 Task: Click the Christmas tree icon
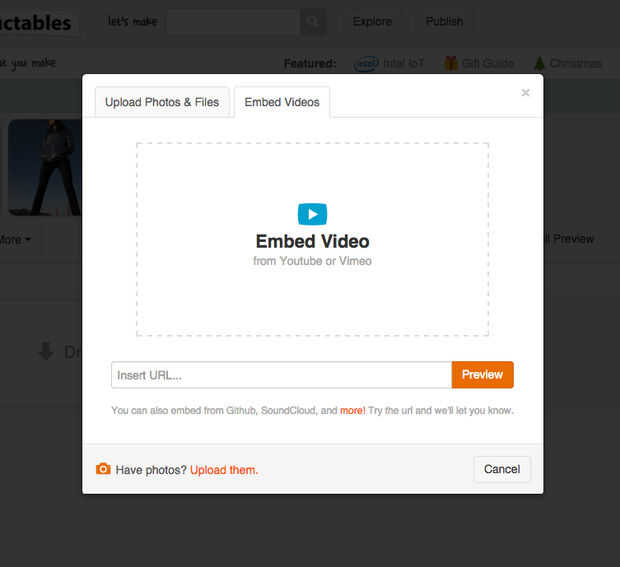point(539,63)
